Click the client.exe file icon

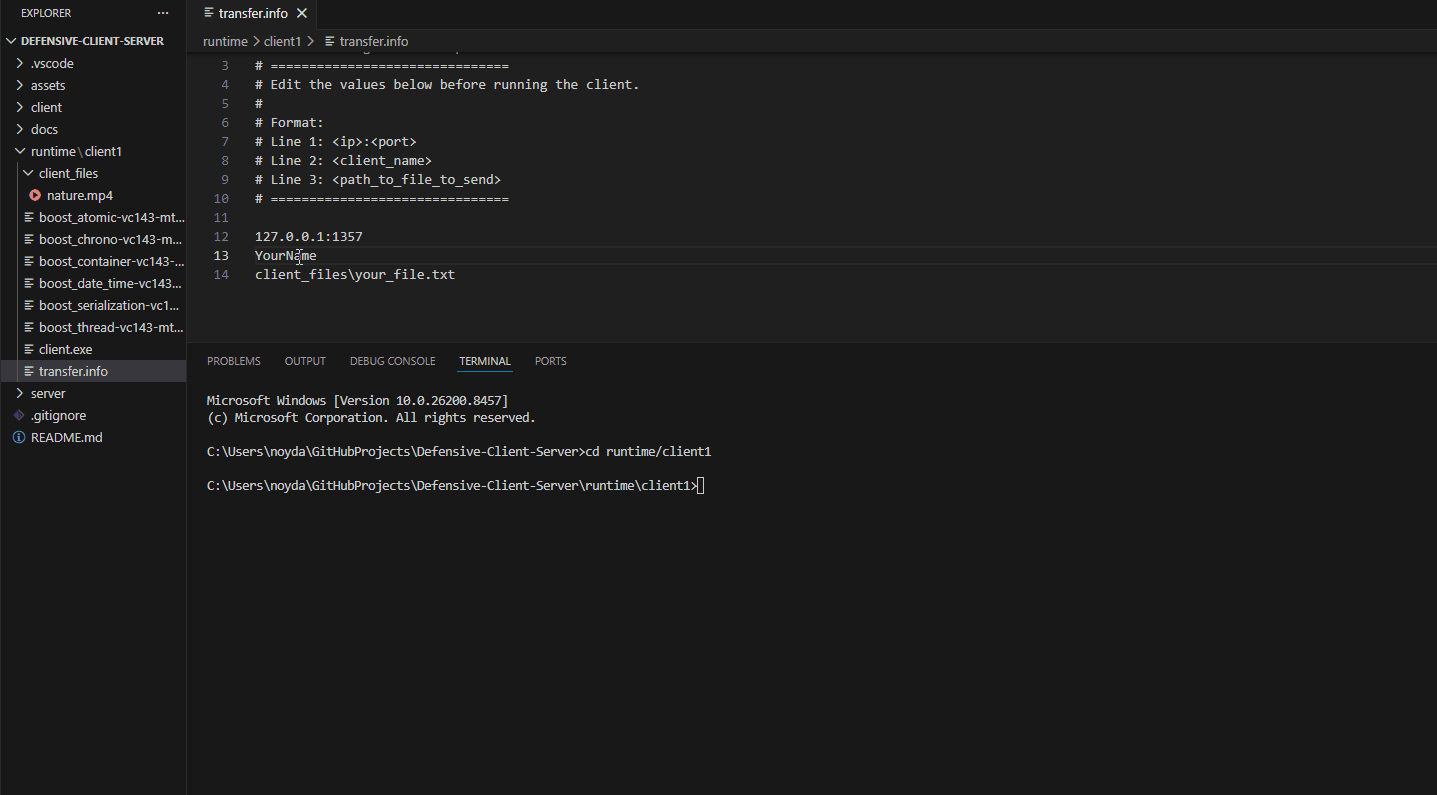(x=29, y=349)
